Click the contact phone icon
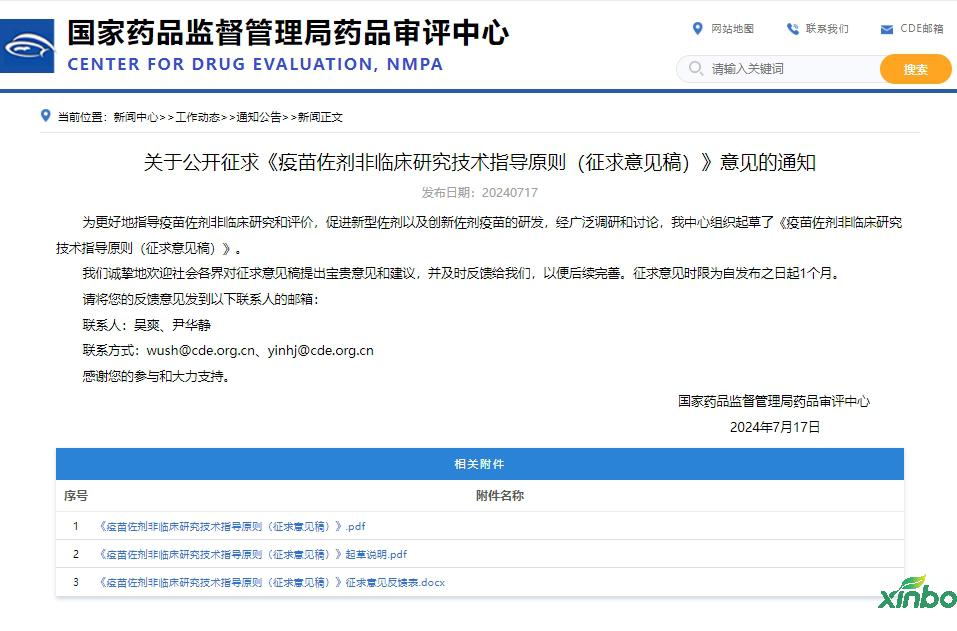957x631 pixels. (x=792, y=29)
